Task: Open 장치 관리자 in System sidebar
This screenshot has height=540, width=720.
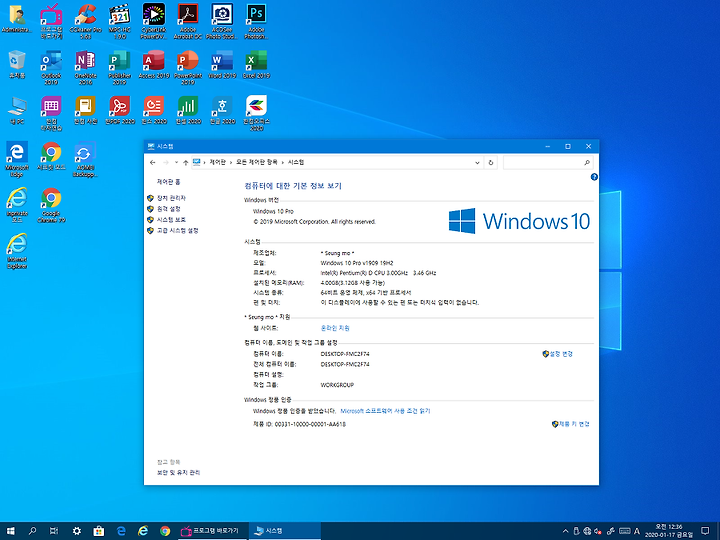Action: (171, 198)
